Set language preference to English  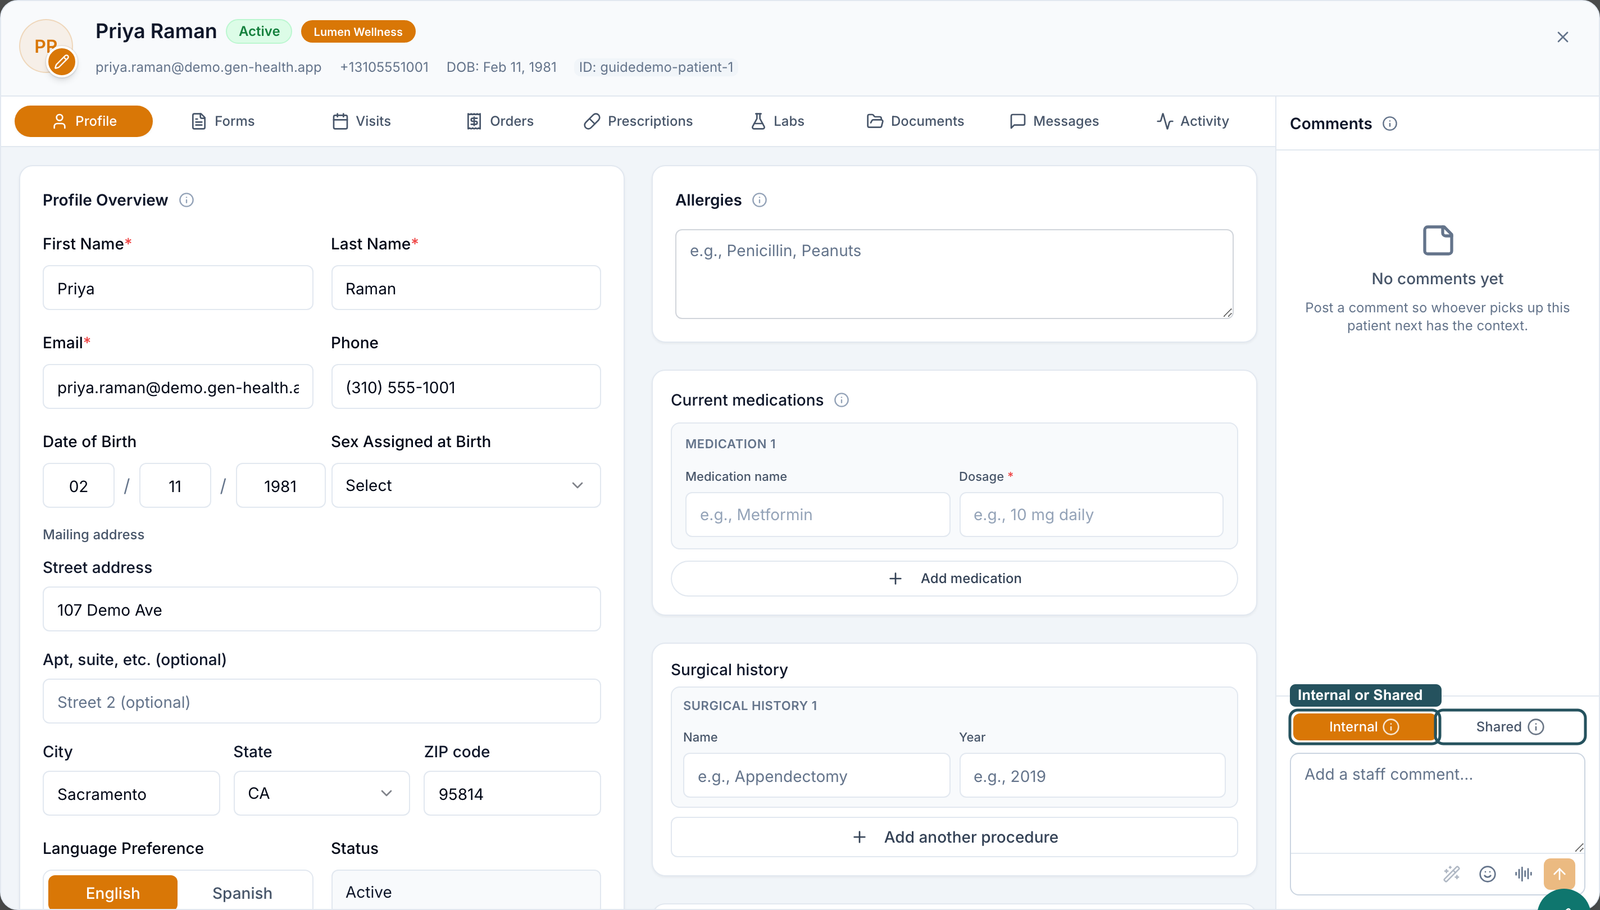(113, 893)
